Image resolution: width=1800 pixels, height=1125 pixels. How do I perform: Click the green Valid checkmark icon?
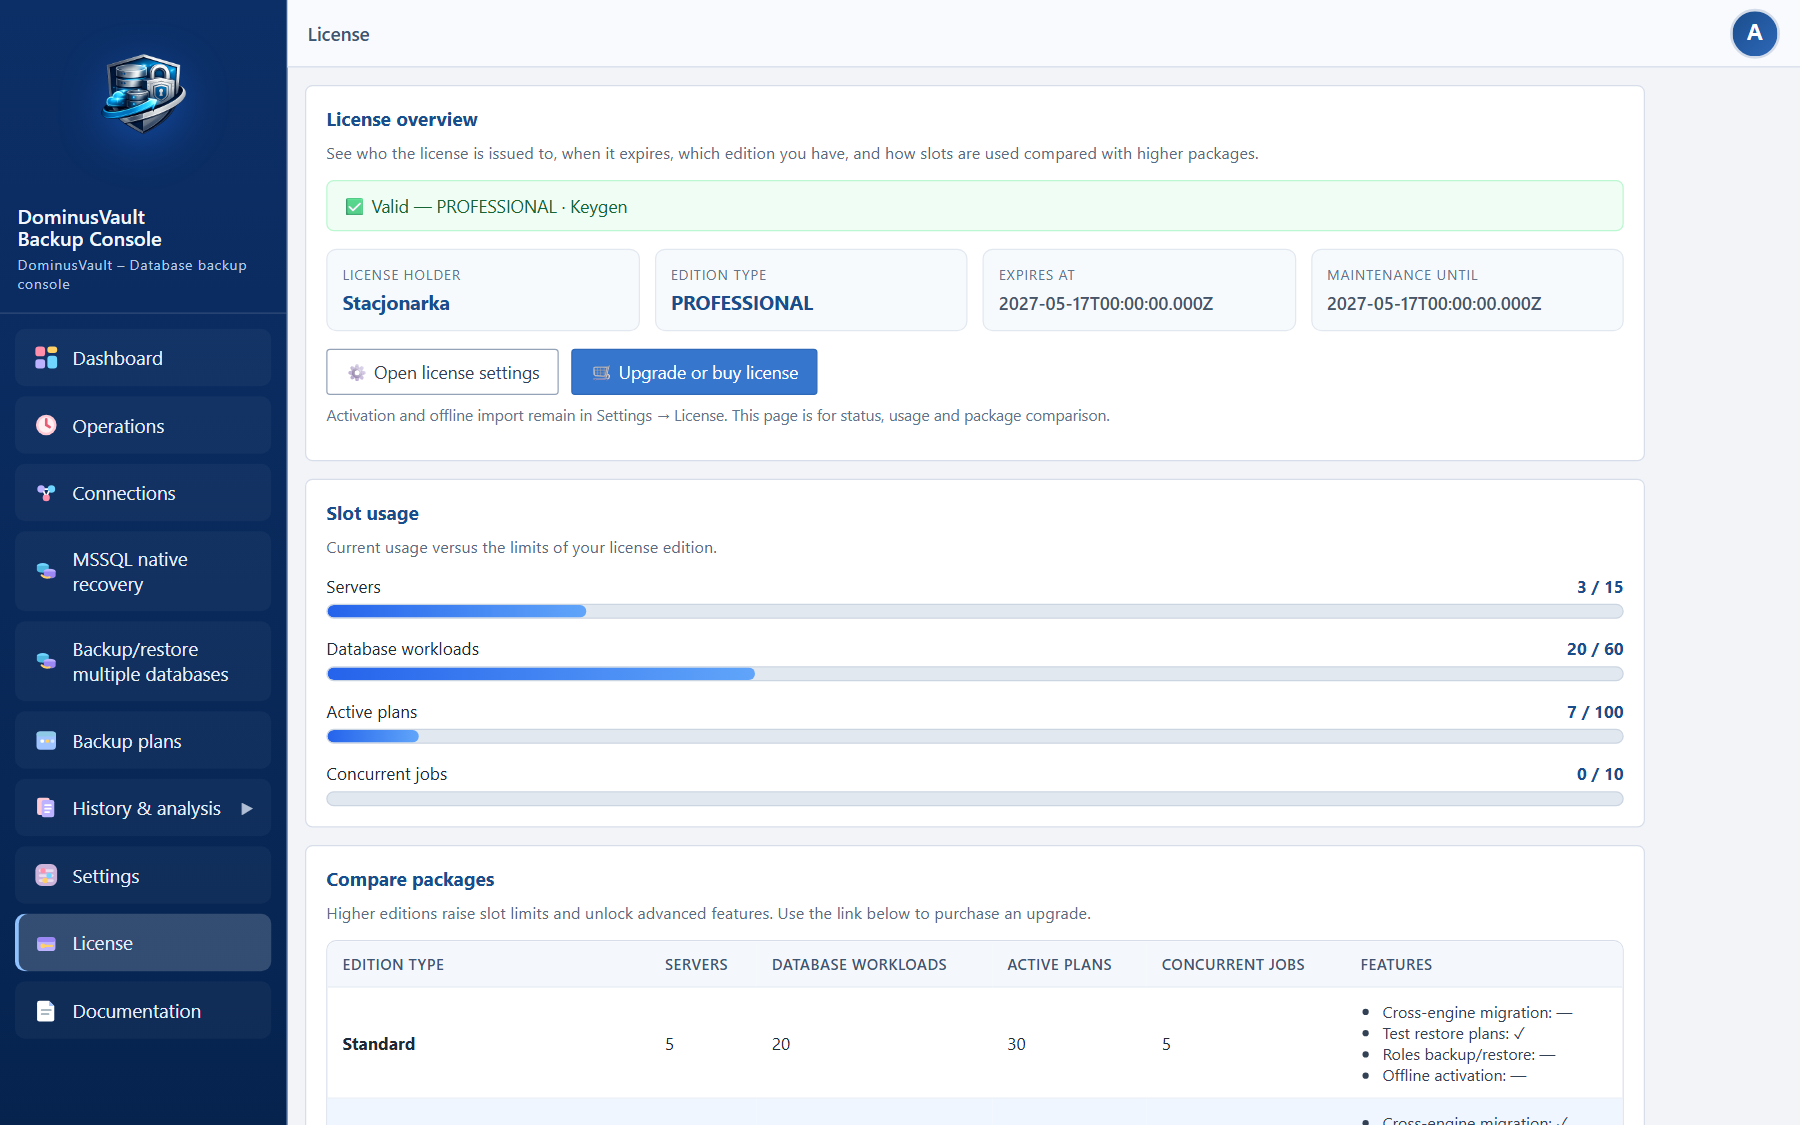coord(354,207)
